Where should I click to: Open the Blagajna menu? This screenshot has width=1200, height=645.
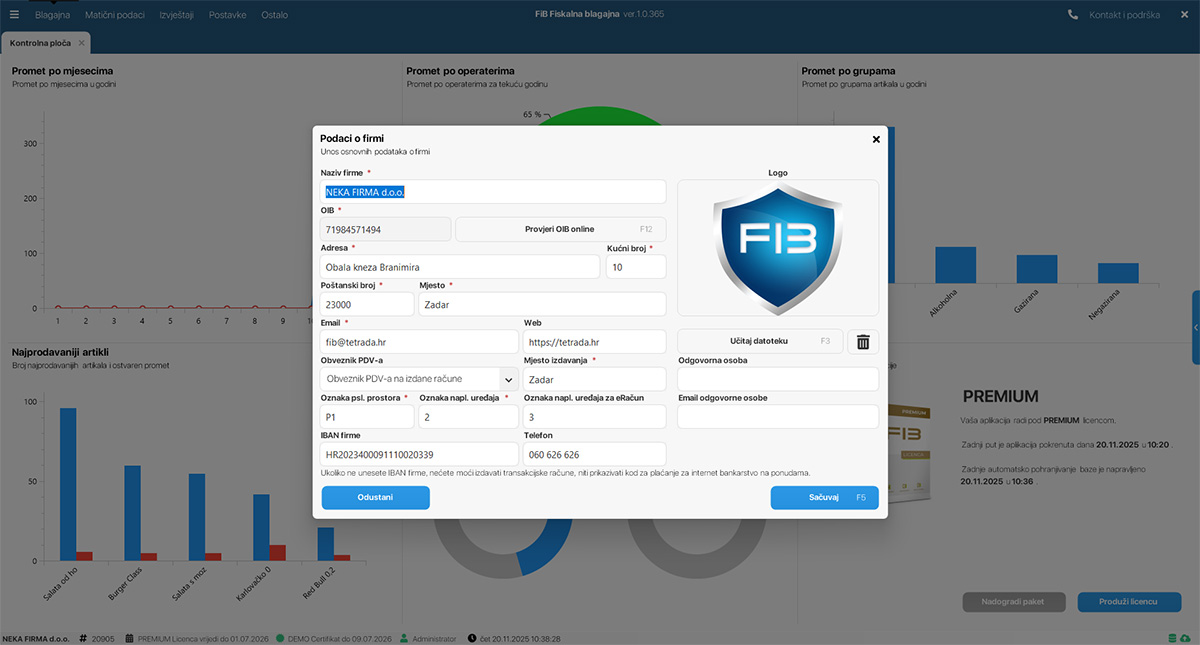(x=52, y=15)
